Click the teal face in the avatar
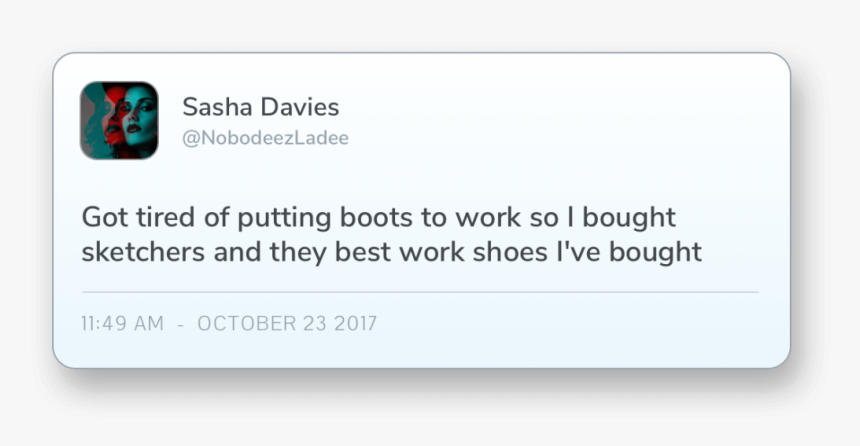860x446 pixels. pyautogui.click(x=139, y=118)
